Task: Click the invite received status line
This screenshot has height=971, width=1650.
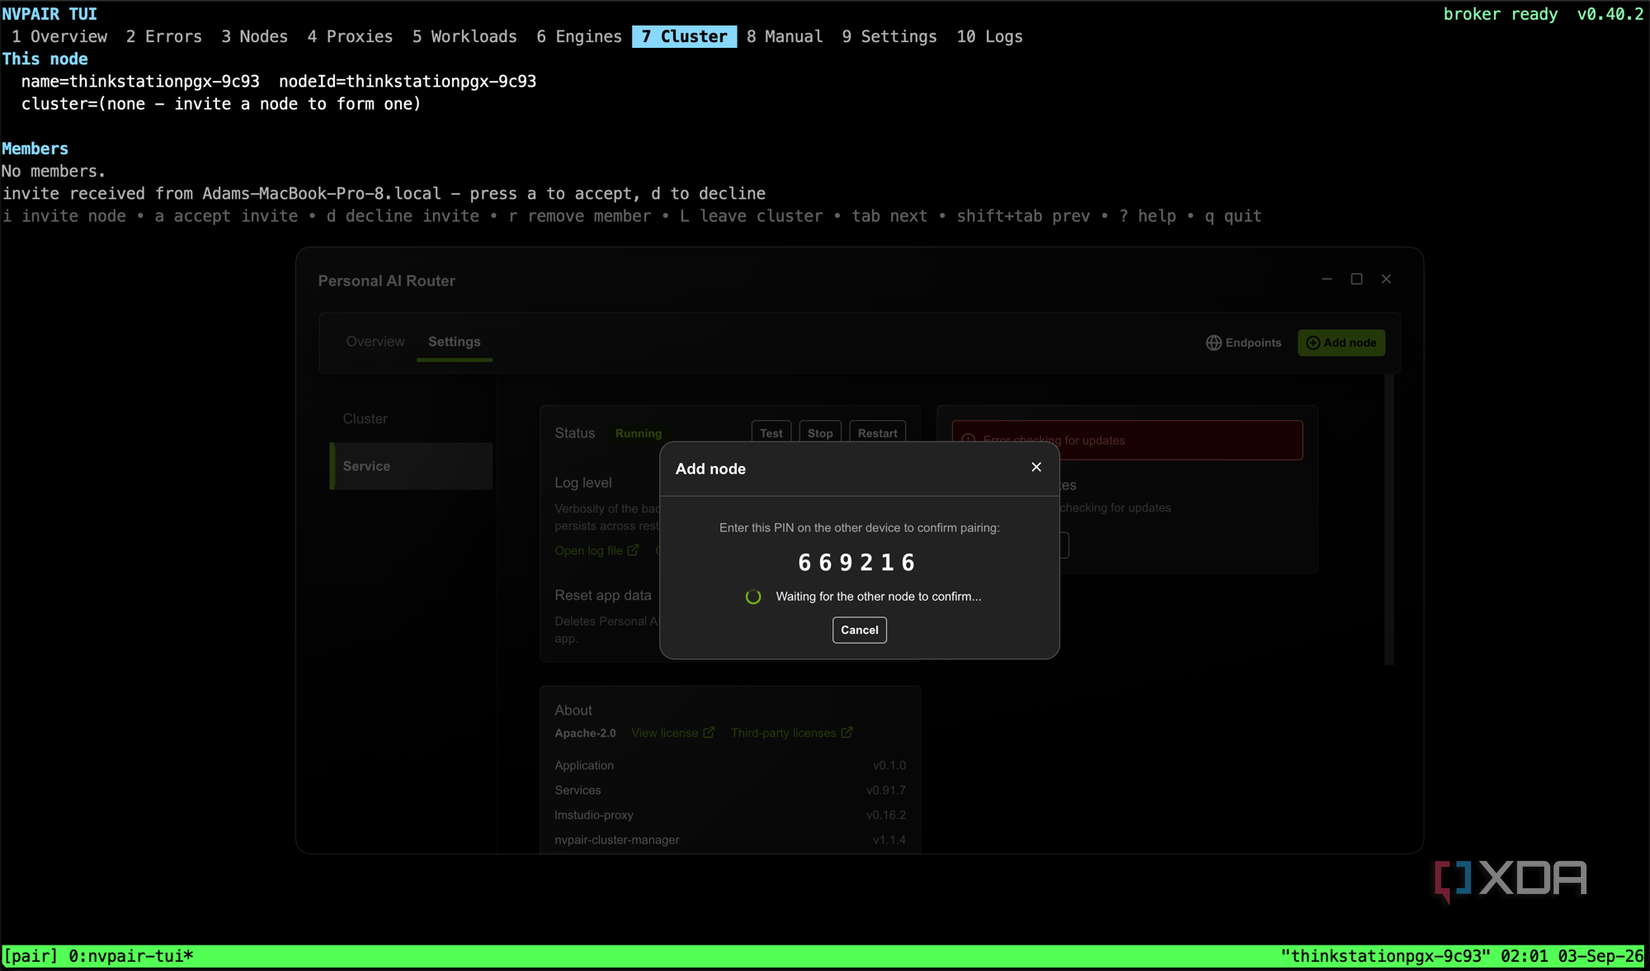Action: tap(384, 194)
